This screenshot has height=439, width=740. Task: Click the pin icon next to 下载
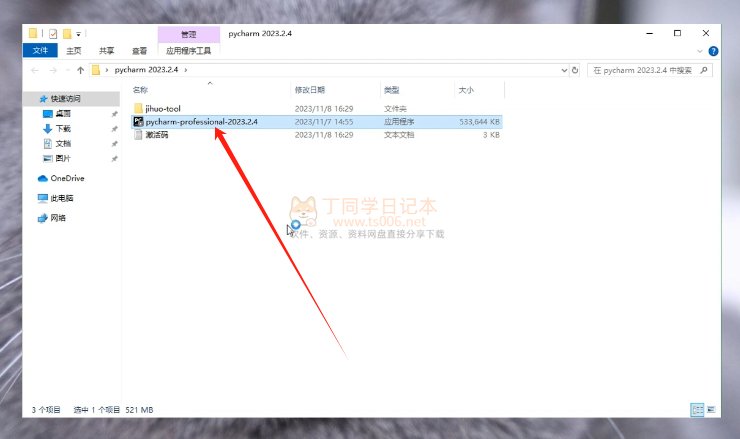point(114,129)
